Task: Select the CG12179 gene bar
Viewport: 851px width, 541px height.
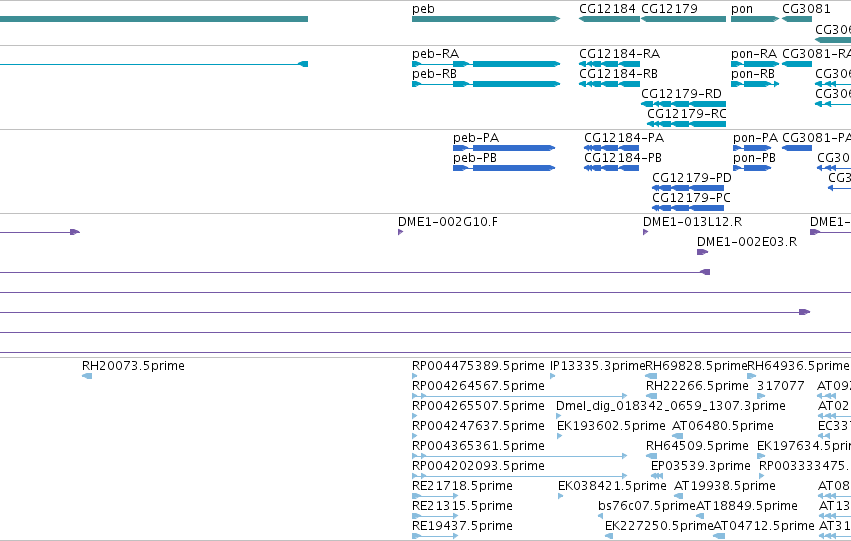Action: (x=683, y=19)
